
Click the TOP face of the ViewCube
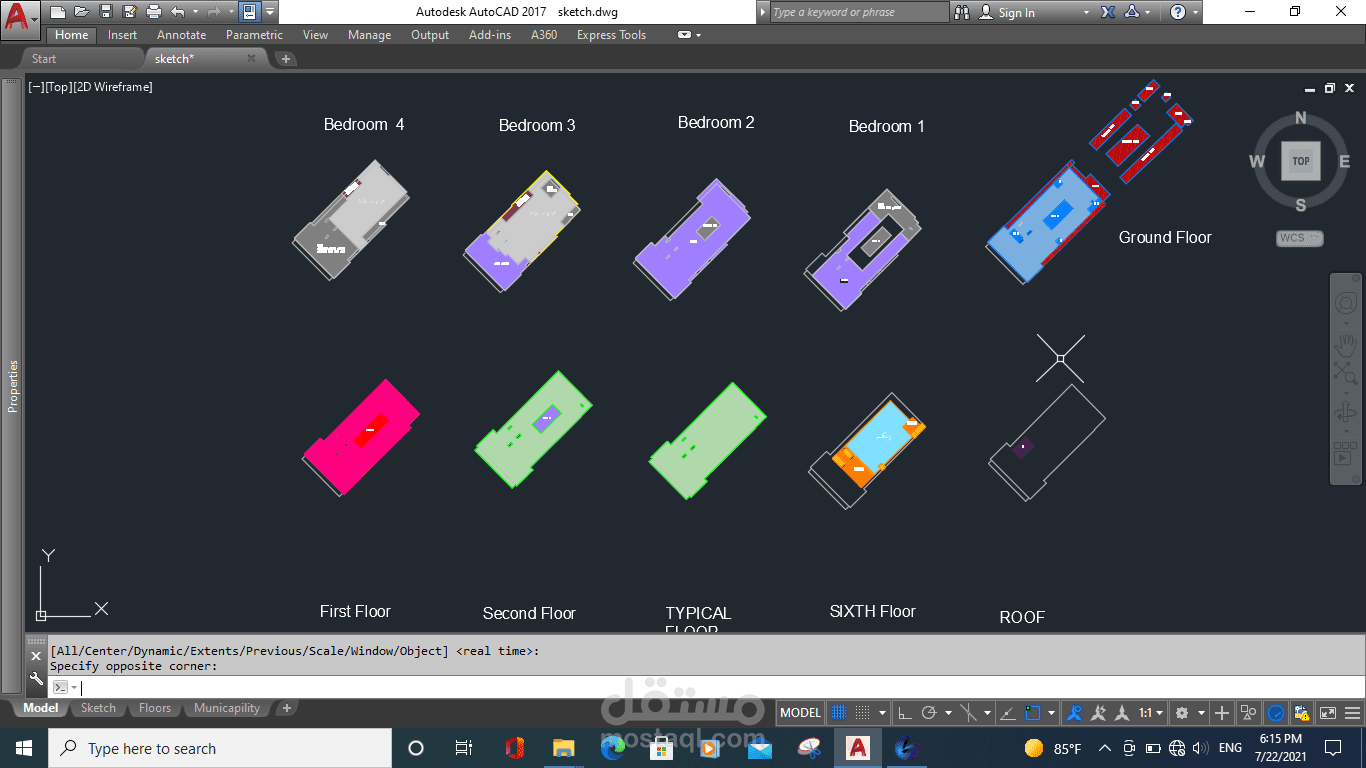click(x=1300, y=161)
